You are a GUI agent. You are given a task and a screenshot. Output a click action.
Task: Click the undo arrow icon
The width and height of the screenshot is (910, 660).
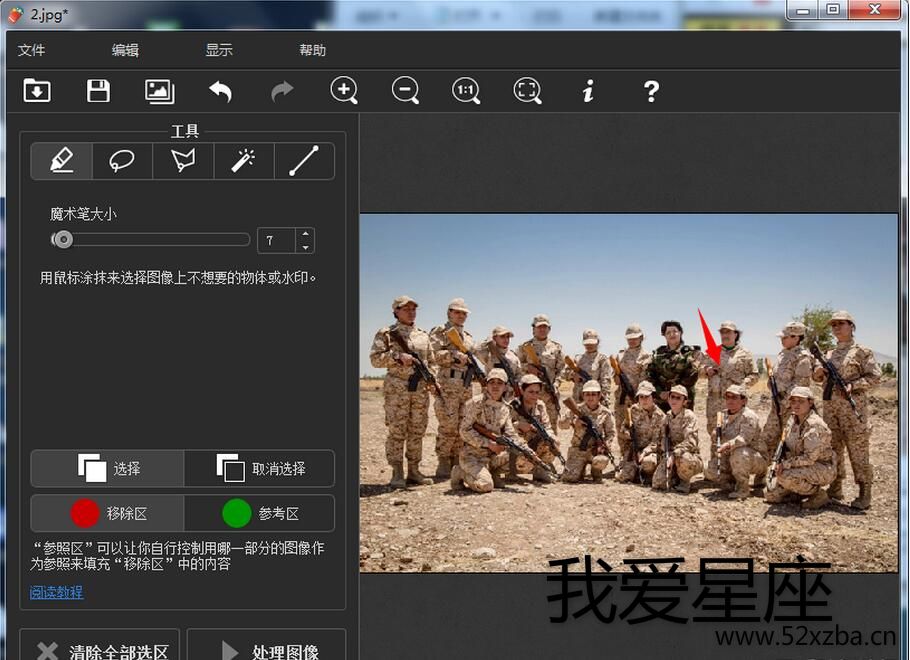(220, 91)
